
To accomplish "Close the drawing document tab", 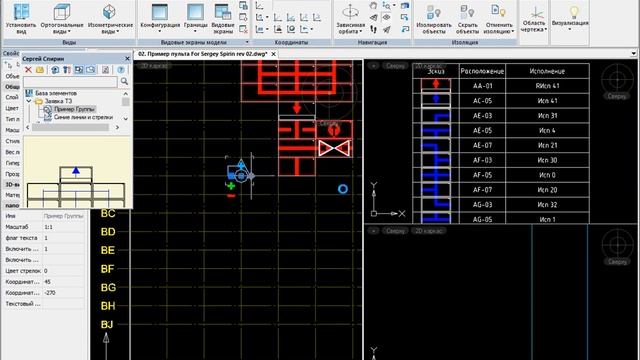I will point(273,54).
